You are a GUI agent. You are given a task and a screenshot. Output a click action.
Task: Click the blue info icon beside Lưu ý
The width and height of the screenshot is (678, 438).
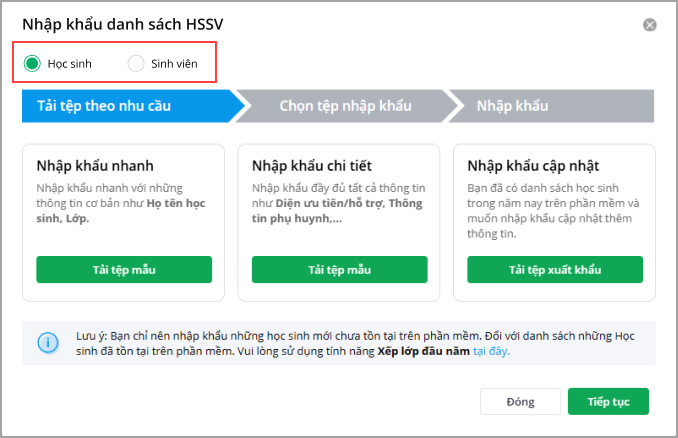(47, 343)
